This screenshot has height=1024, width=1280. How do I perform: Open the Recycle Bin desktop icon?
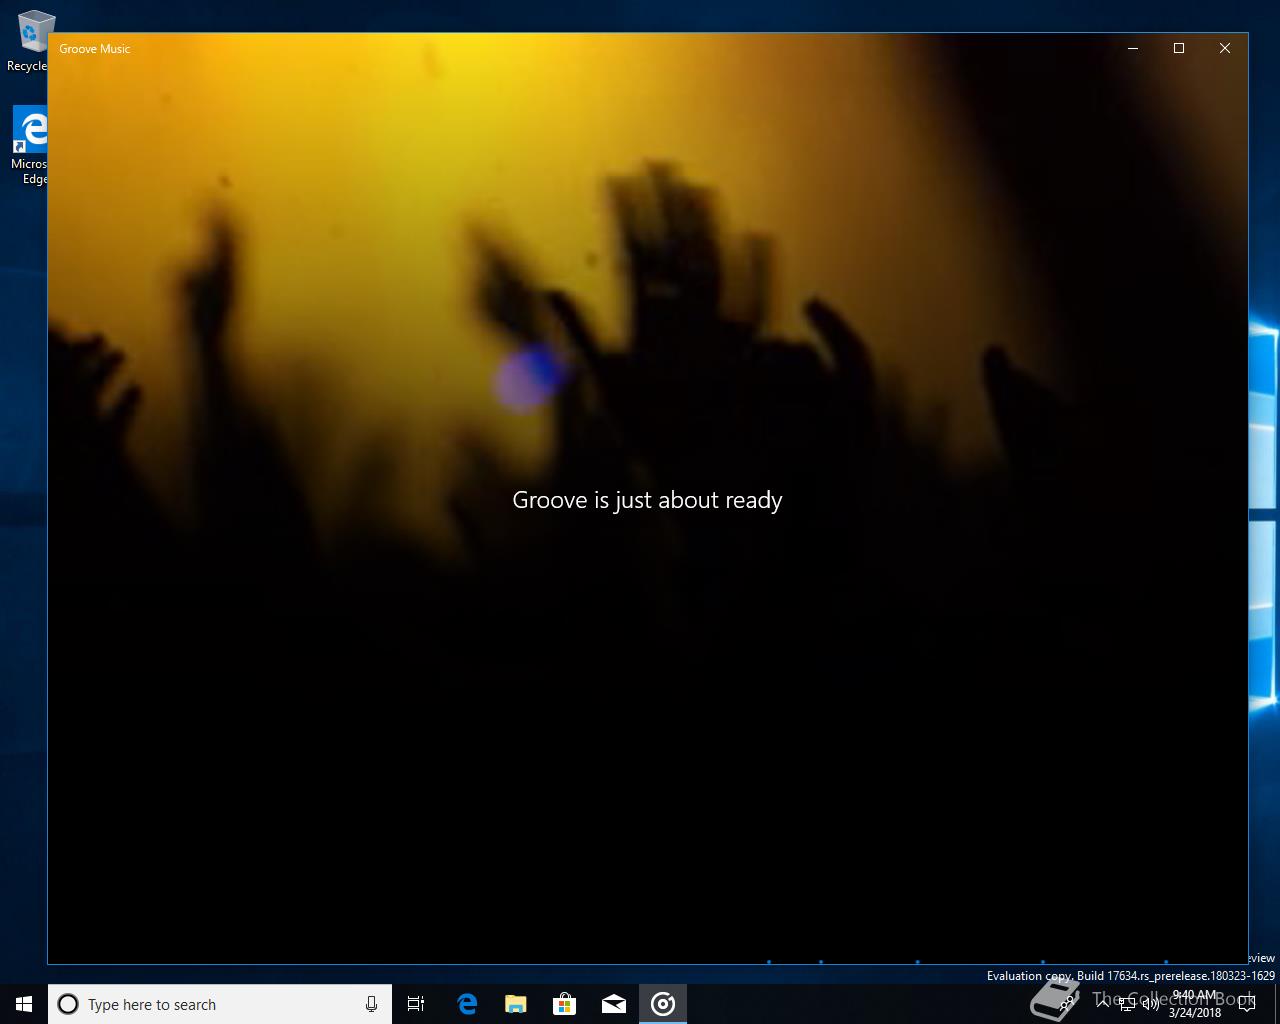(30, 42)
